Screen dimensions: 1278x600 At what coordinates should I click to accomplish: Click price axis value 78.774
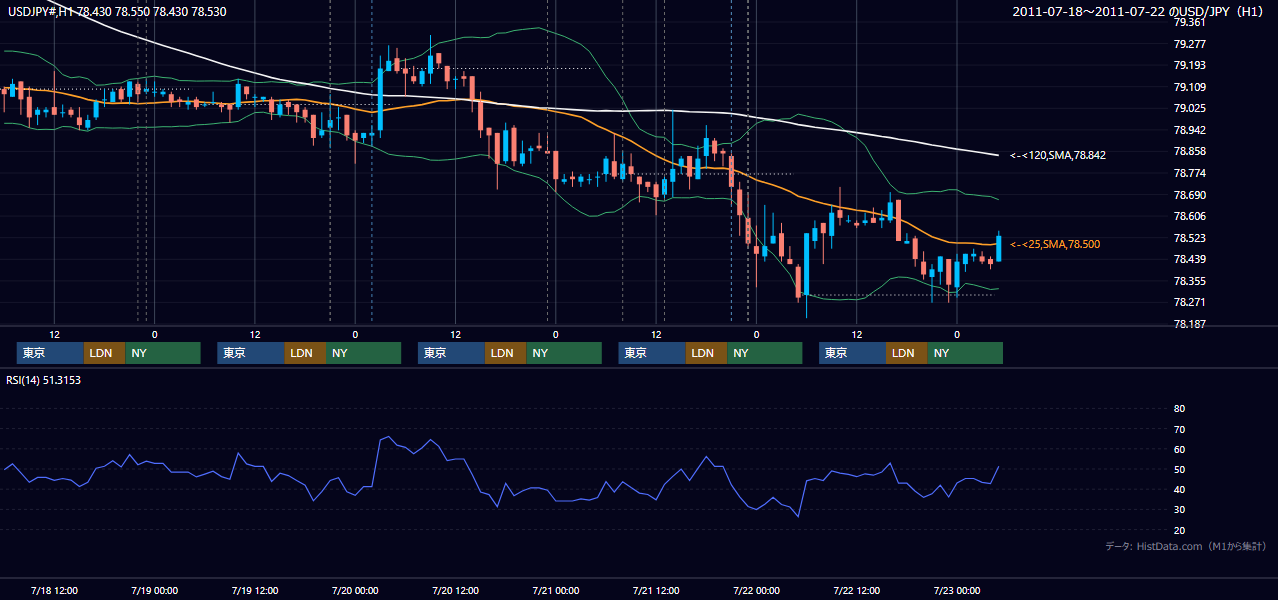pos(1189,173)
